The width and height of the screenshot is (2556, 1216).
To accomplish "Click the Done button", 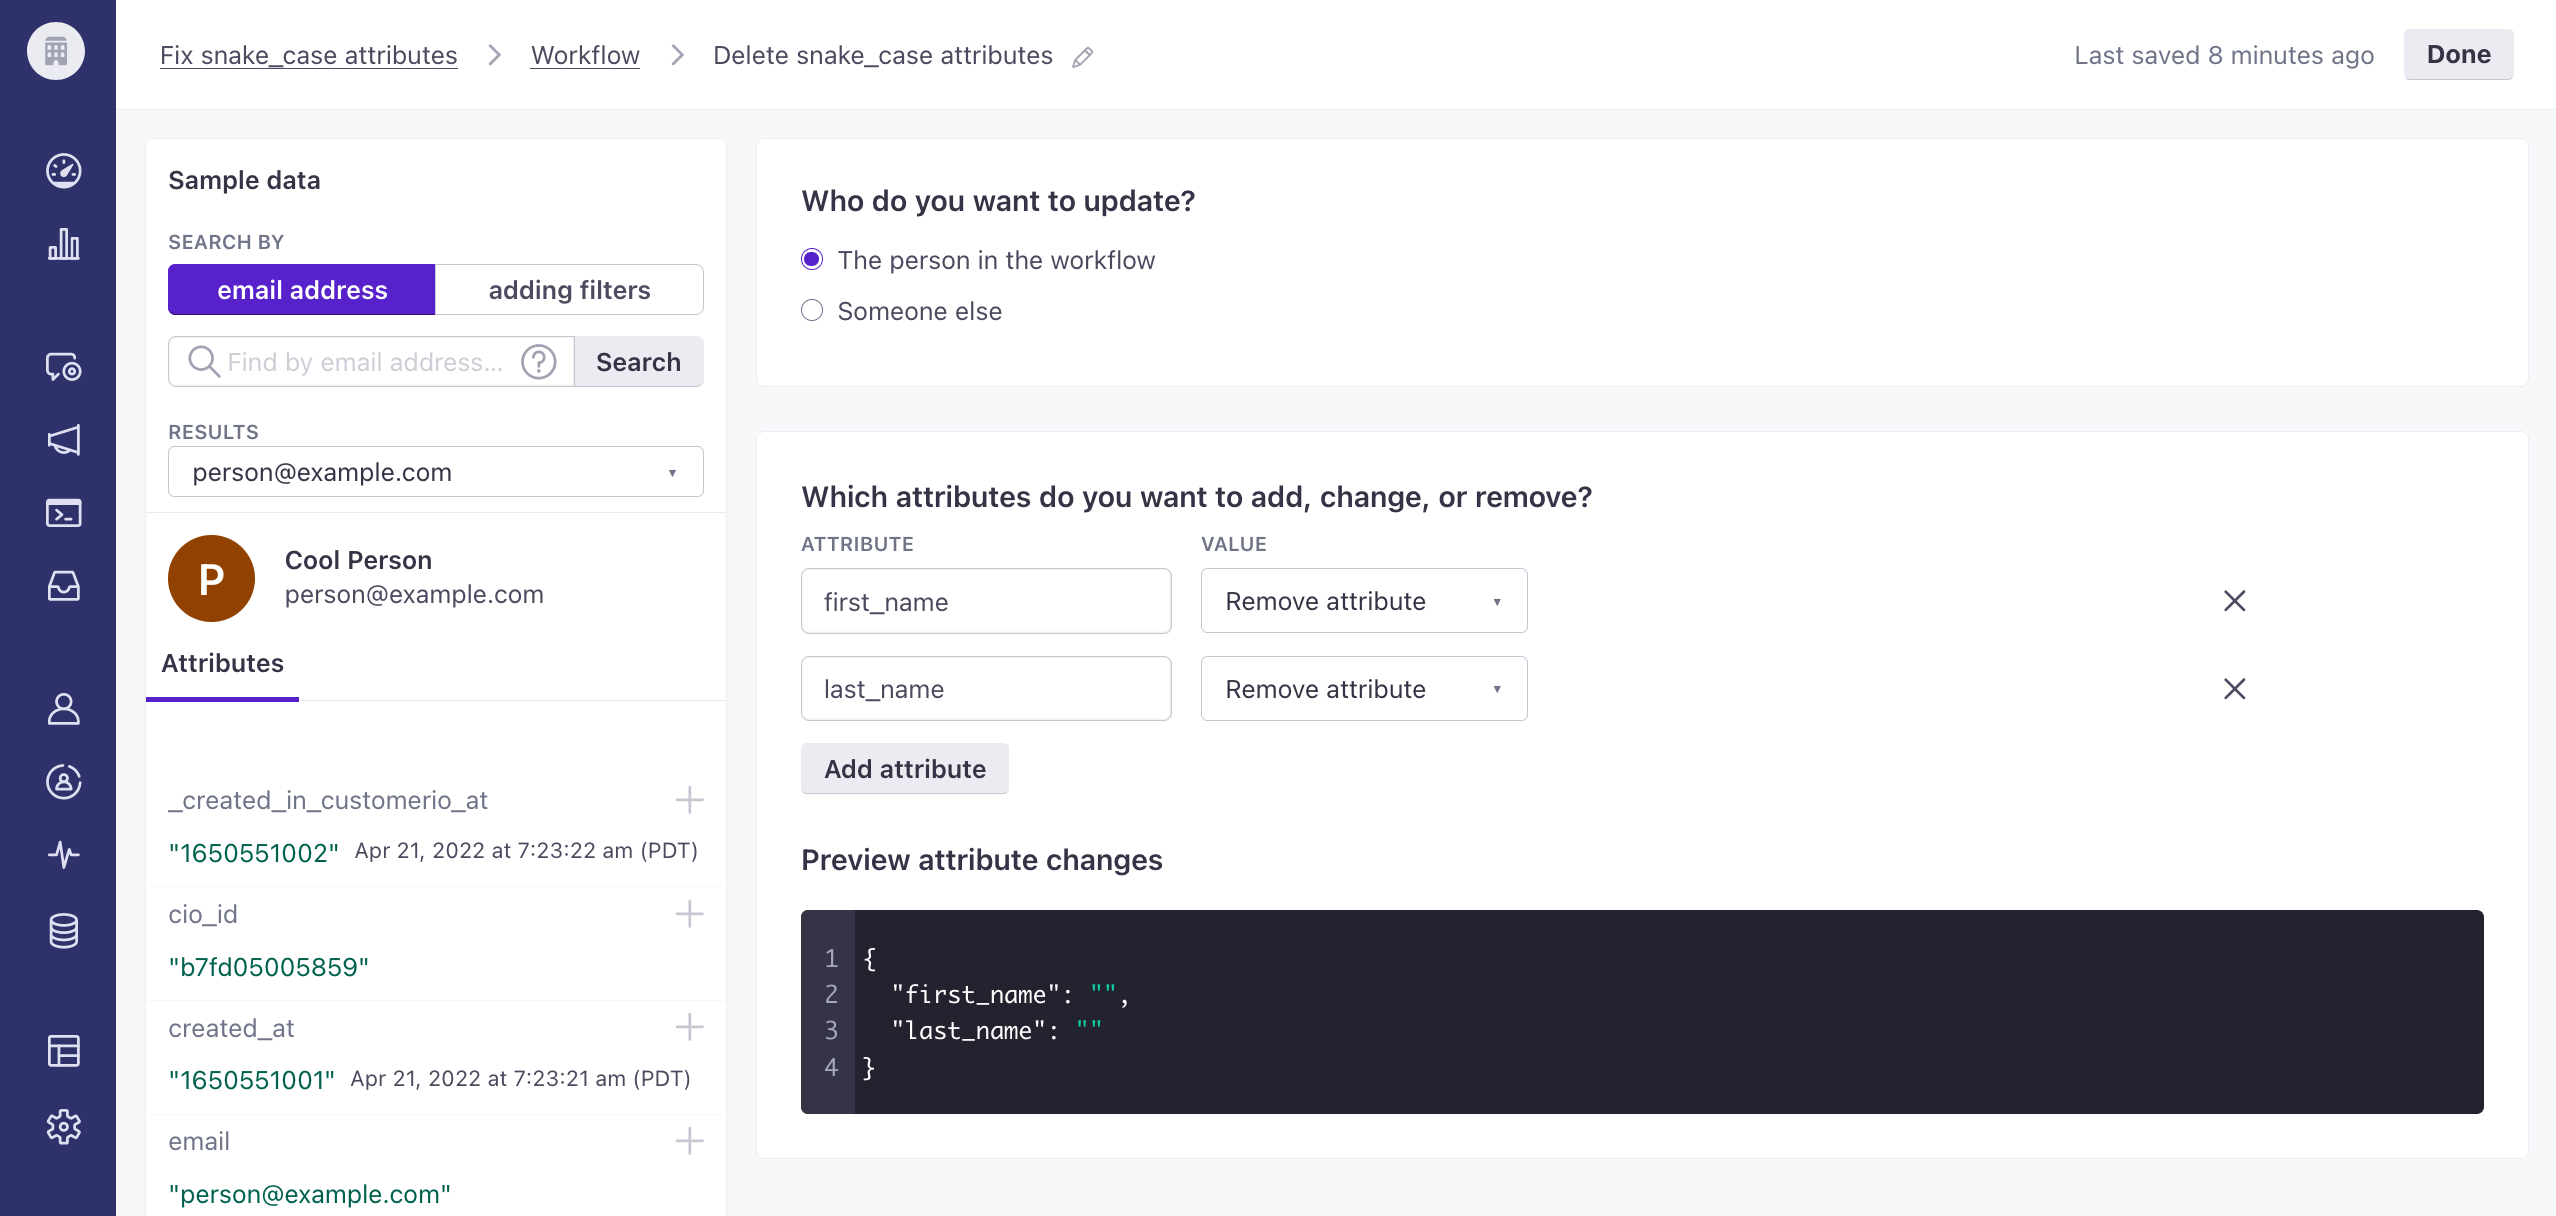I will 2459,54.
